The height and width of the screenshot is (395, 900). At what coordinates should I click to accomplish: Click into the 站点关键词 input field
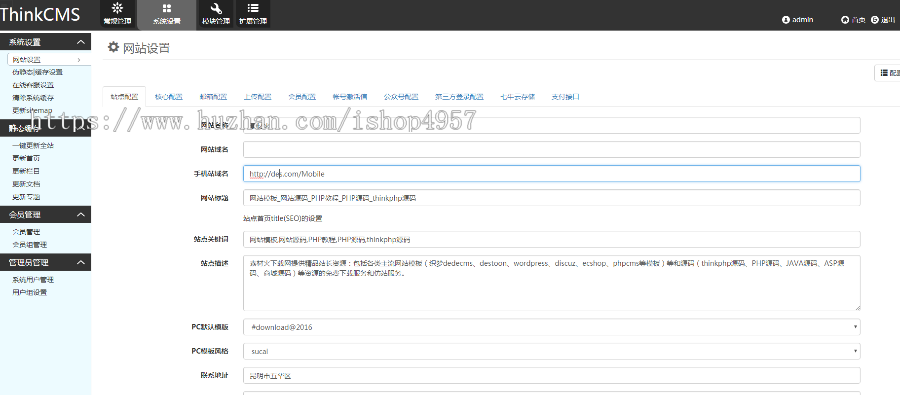click(552, 239)
